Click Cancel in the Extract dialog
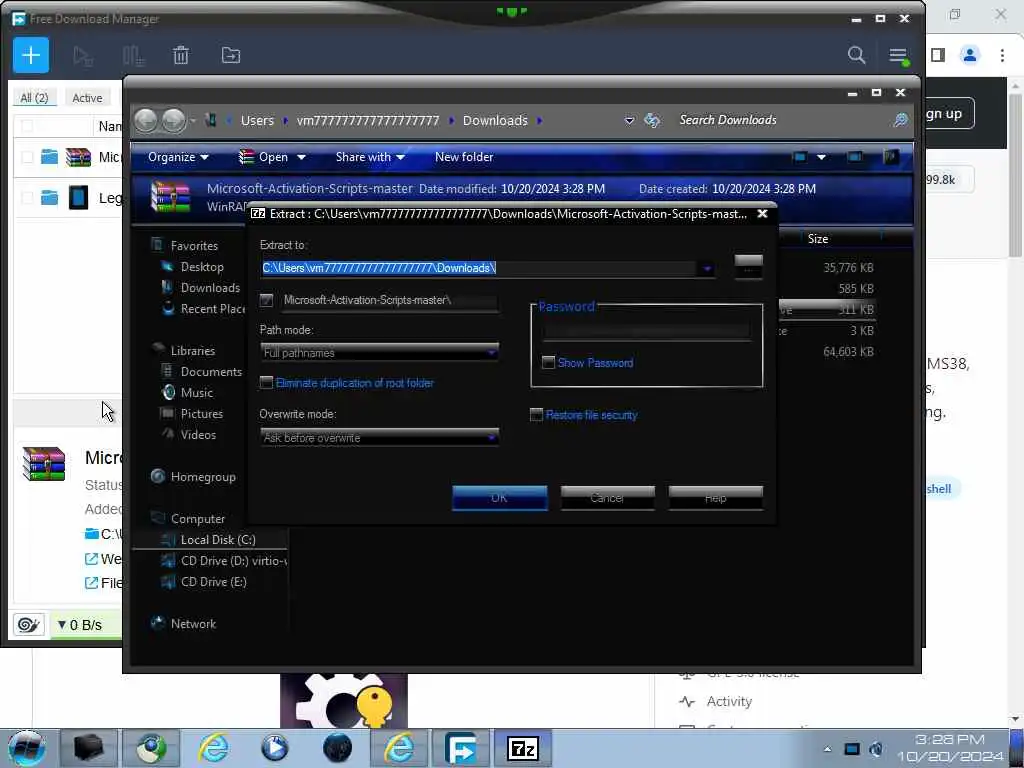Viewport: 1024px width, 768px height. point(607,498)
